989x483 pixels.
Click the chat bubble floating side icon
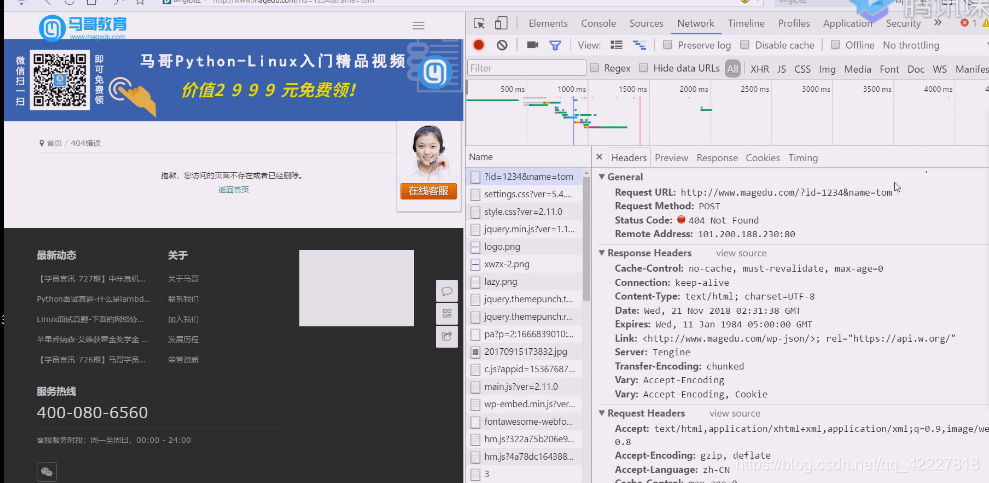[447, 291]
